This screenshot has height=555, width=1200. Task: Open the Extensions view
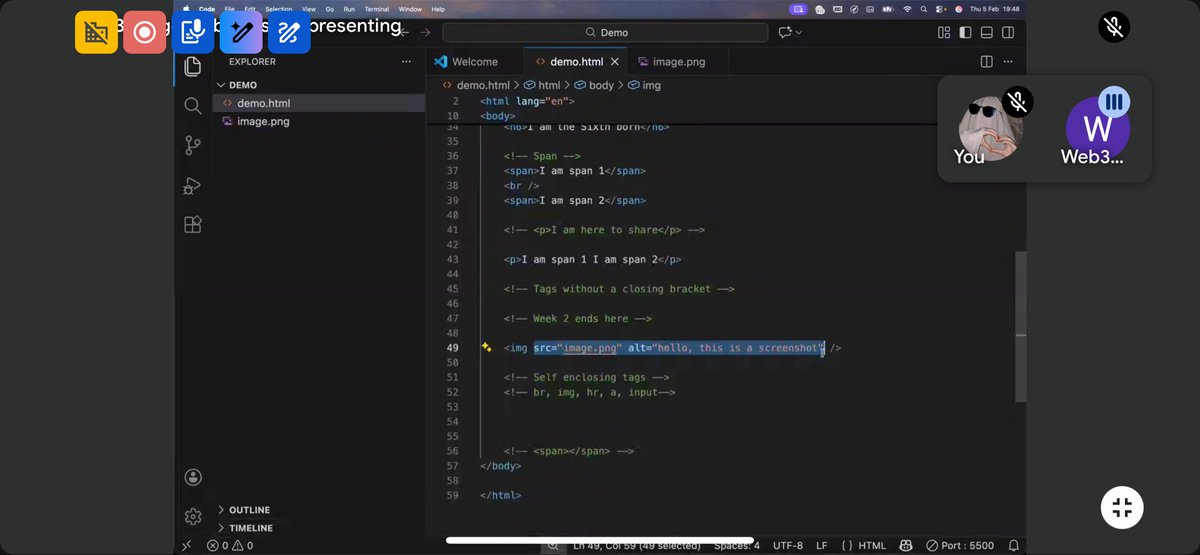coord(193,225)
